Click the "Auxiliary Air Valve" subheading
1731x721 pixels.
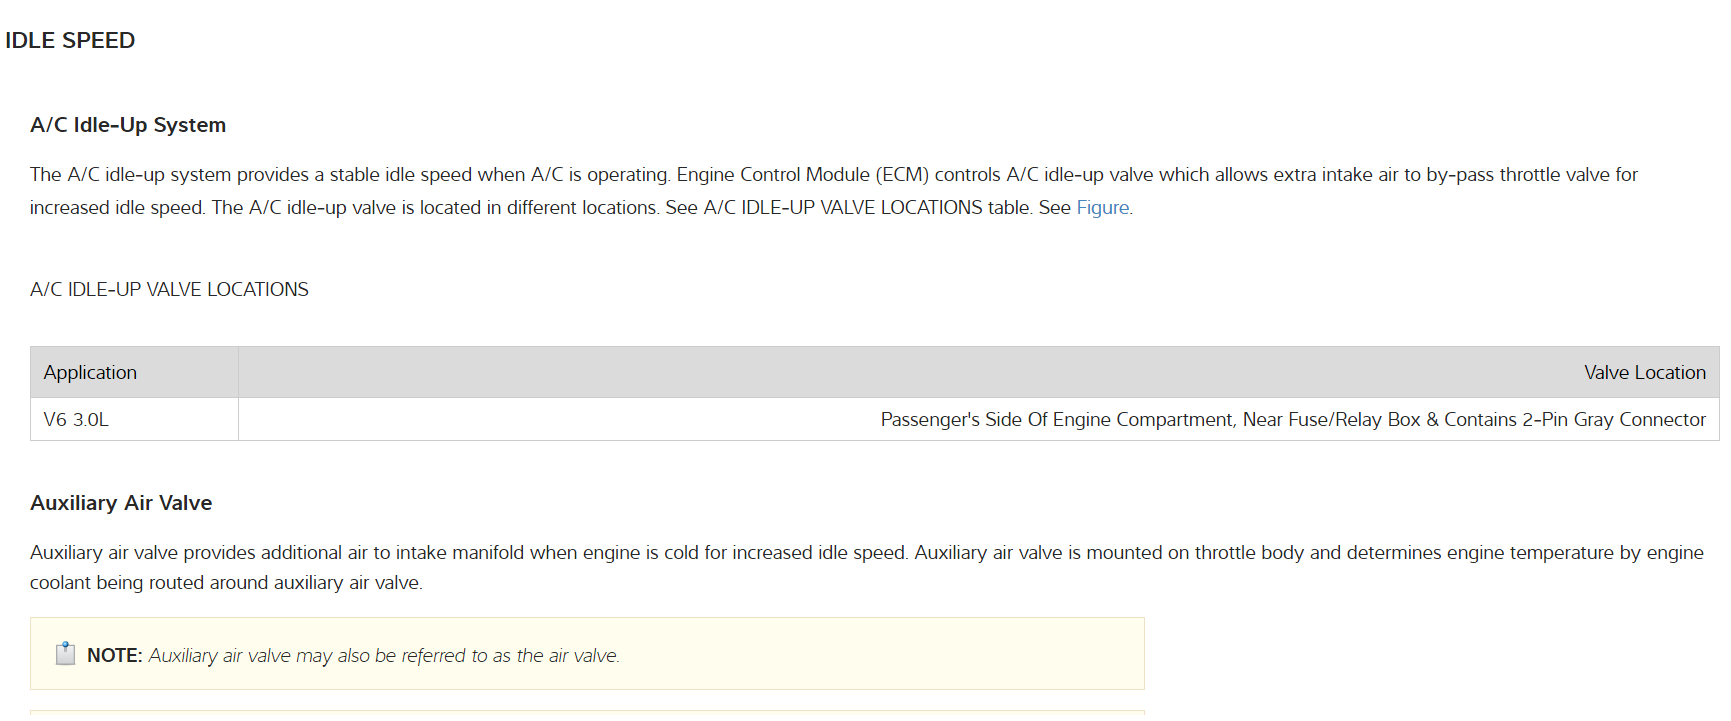[121, 503]
